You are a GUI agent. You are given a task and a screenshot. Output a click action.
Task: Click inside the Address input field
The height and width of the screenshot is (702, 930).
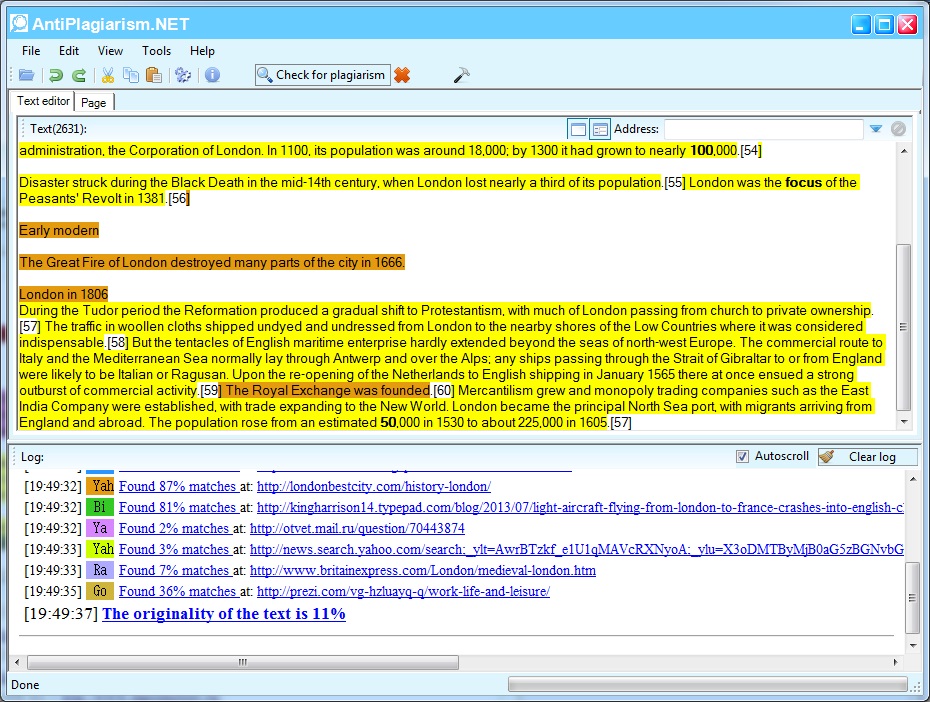[x=763, y=129]
